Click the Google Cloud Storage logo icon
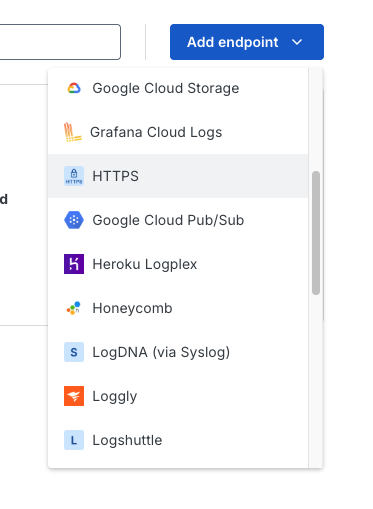The width and height of the screenshot is (373, 509). tap(74, 88)
